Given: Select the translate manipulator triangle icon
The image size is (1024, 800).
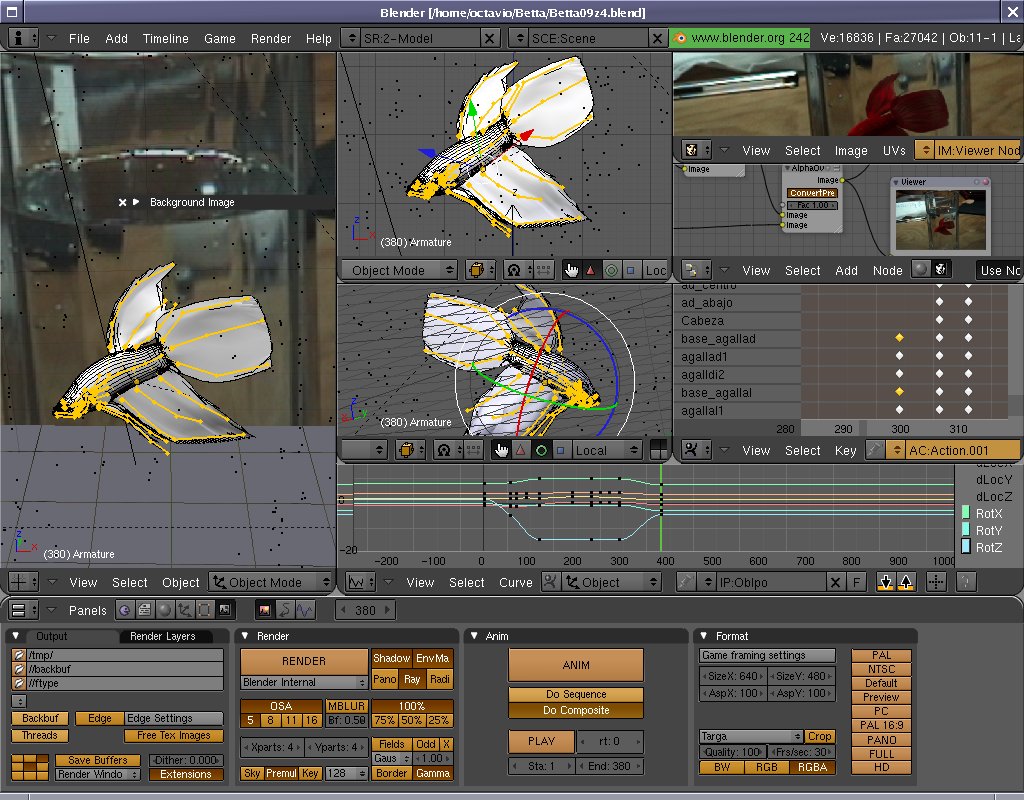Looking at the screenshot, I should [x=520, y=450].
